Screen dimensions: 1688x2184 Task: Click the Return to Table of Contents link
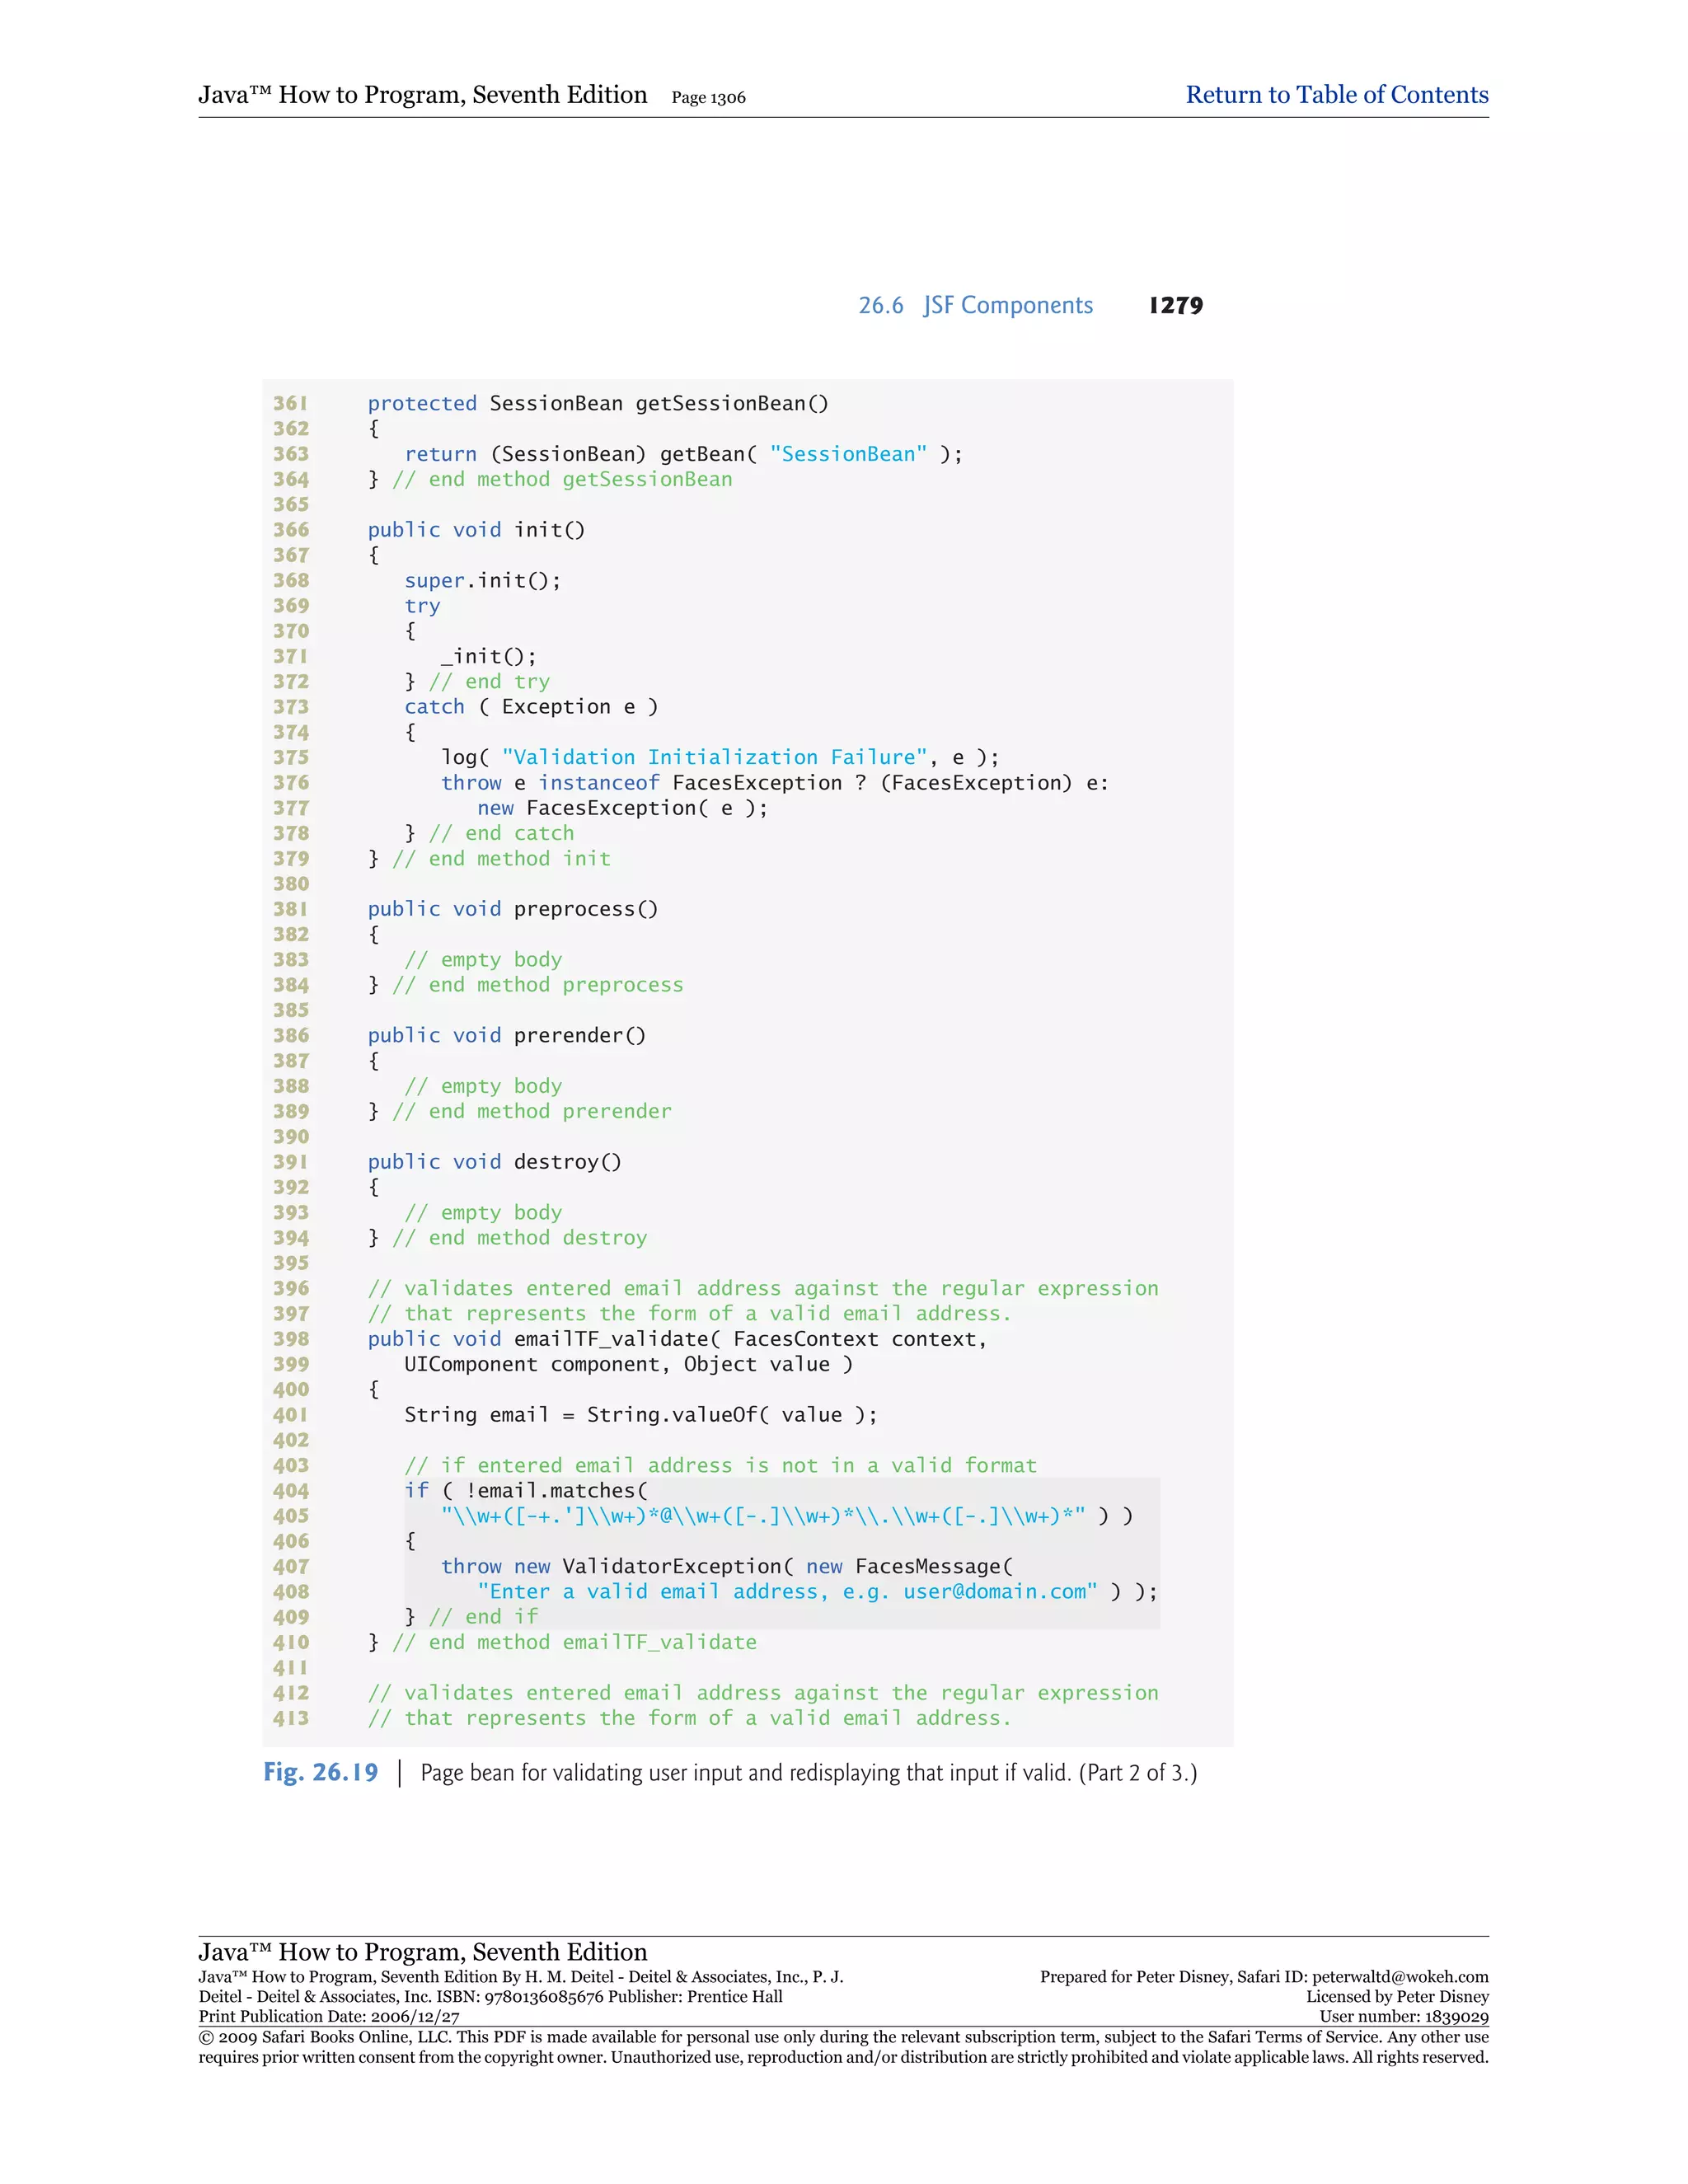tap(1336, 95)
